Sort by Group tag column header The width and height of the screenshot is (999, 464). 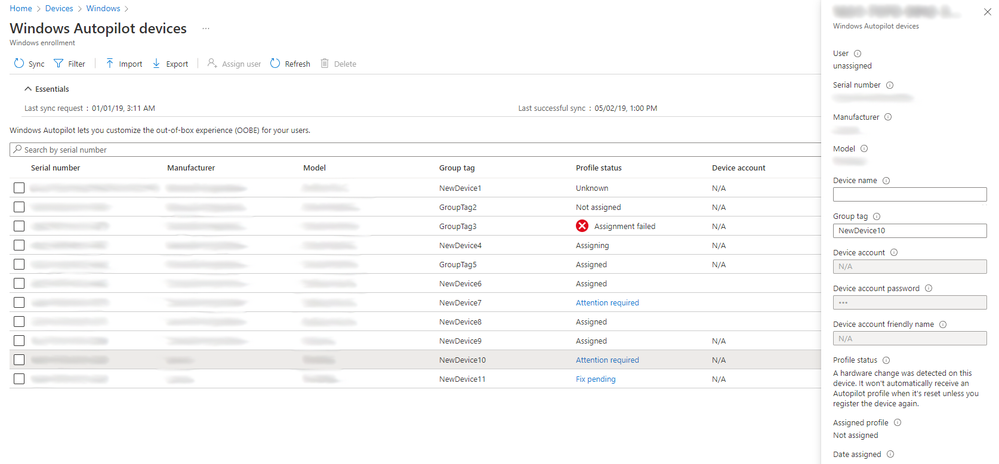pyautogui.click(x=457, y=168)
